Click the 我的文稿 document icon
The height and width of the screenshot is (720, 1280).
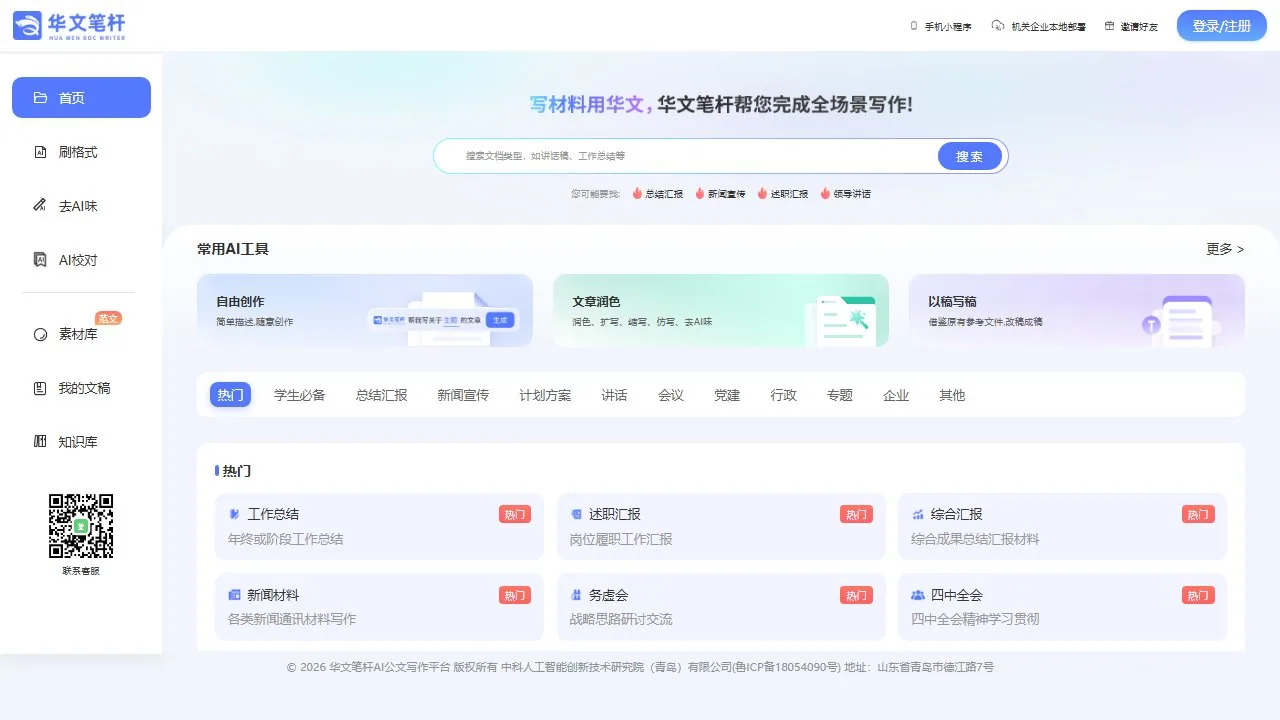point(40,388)
